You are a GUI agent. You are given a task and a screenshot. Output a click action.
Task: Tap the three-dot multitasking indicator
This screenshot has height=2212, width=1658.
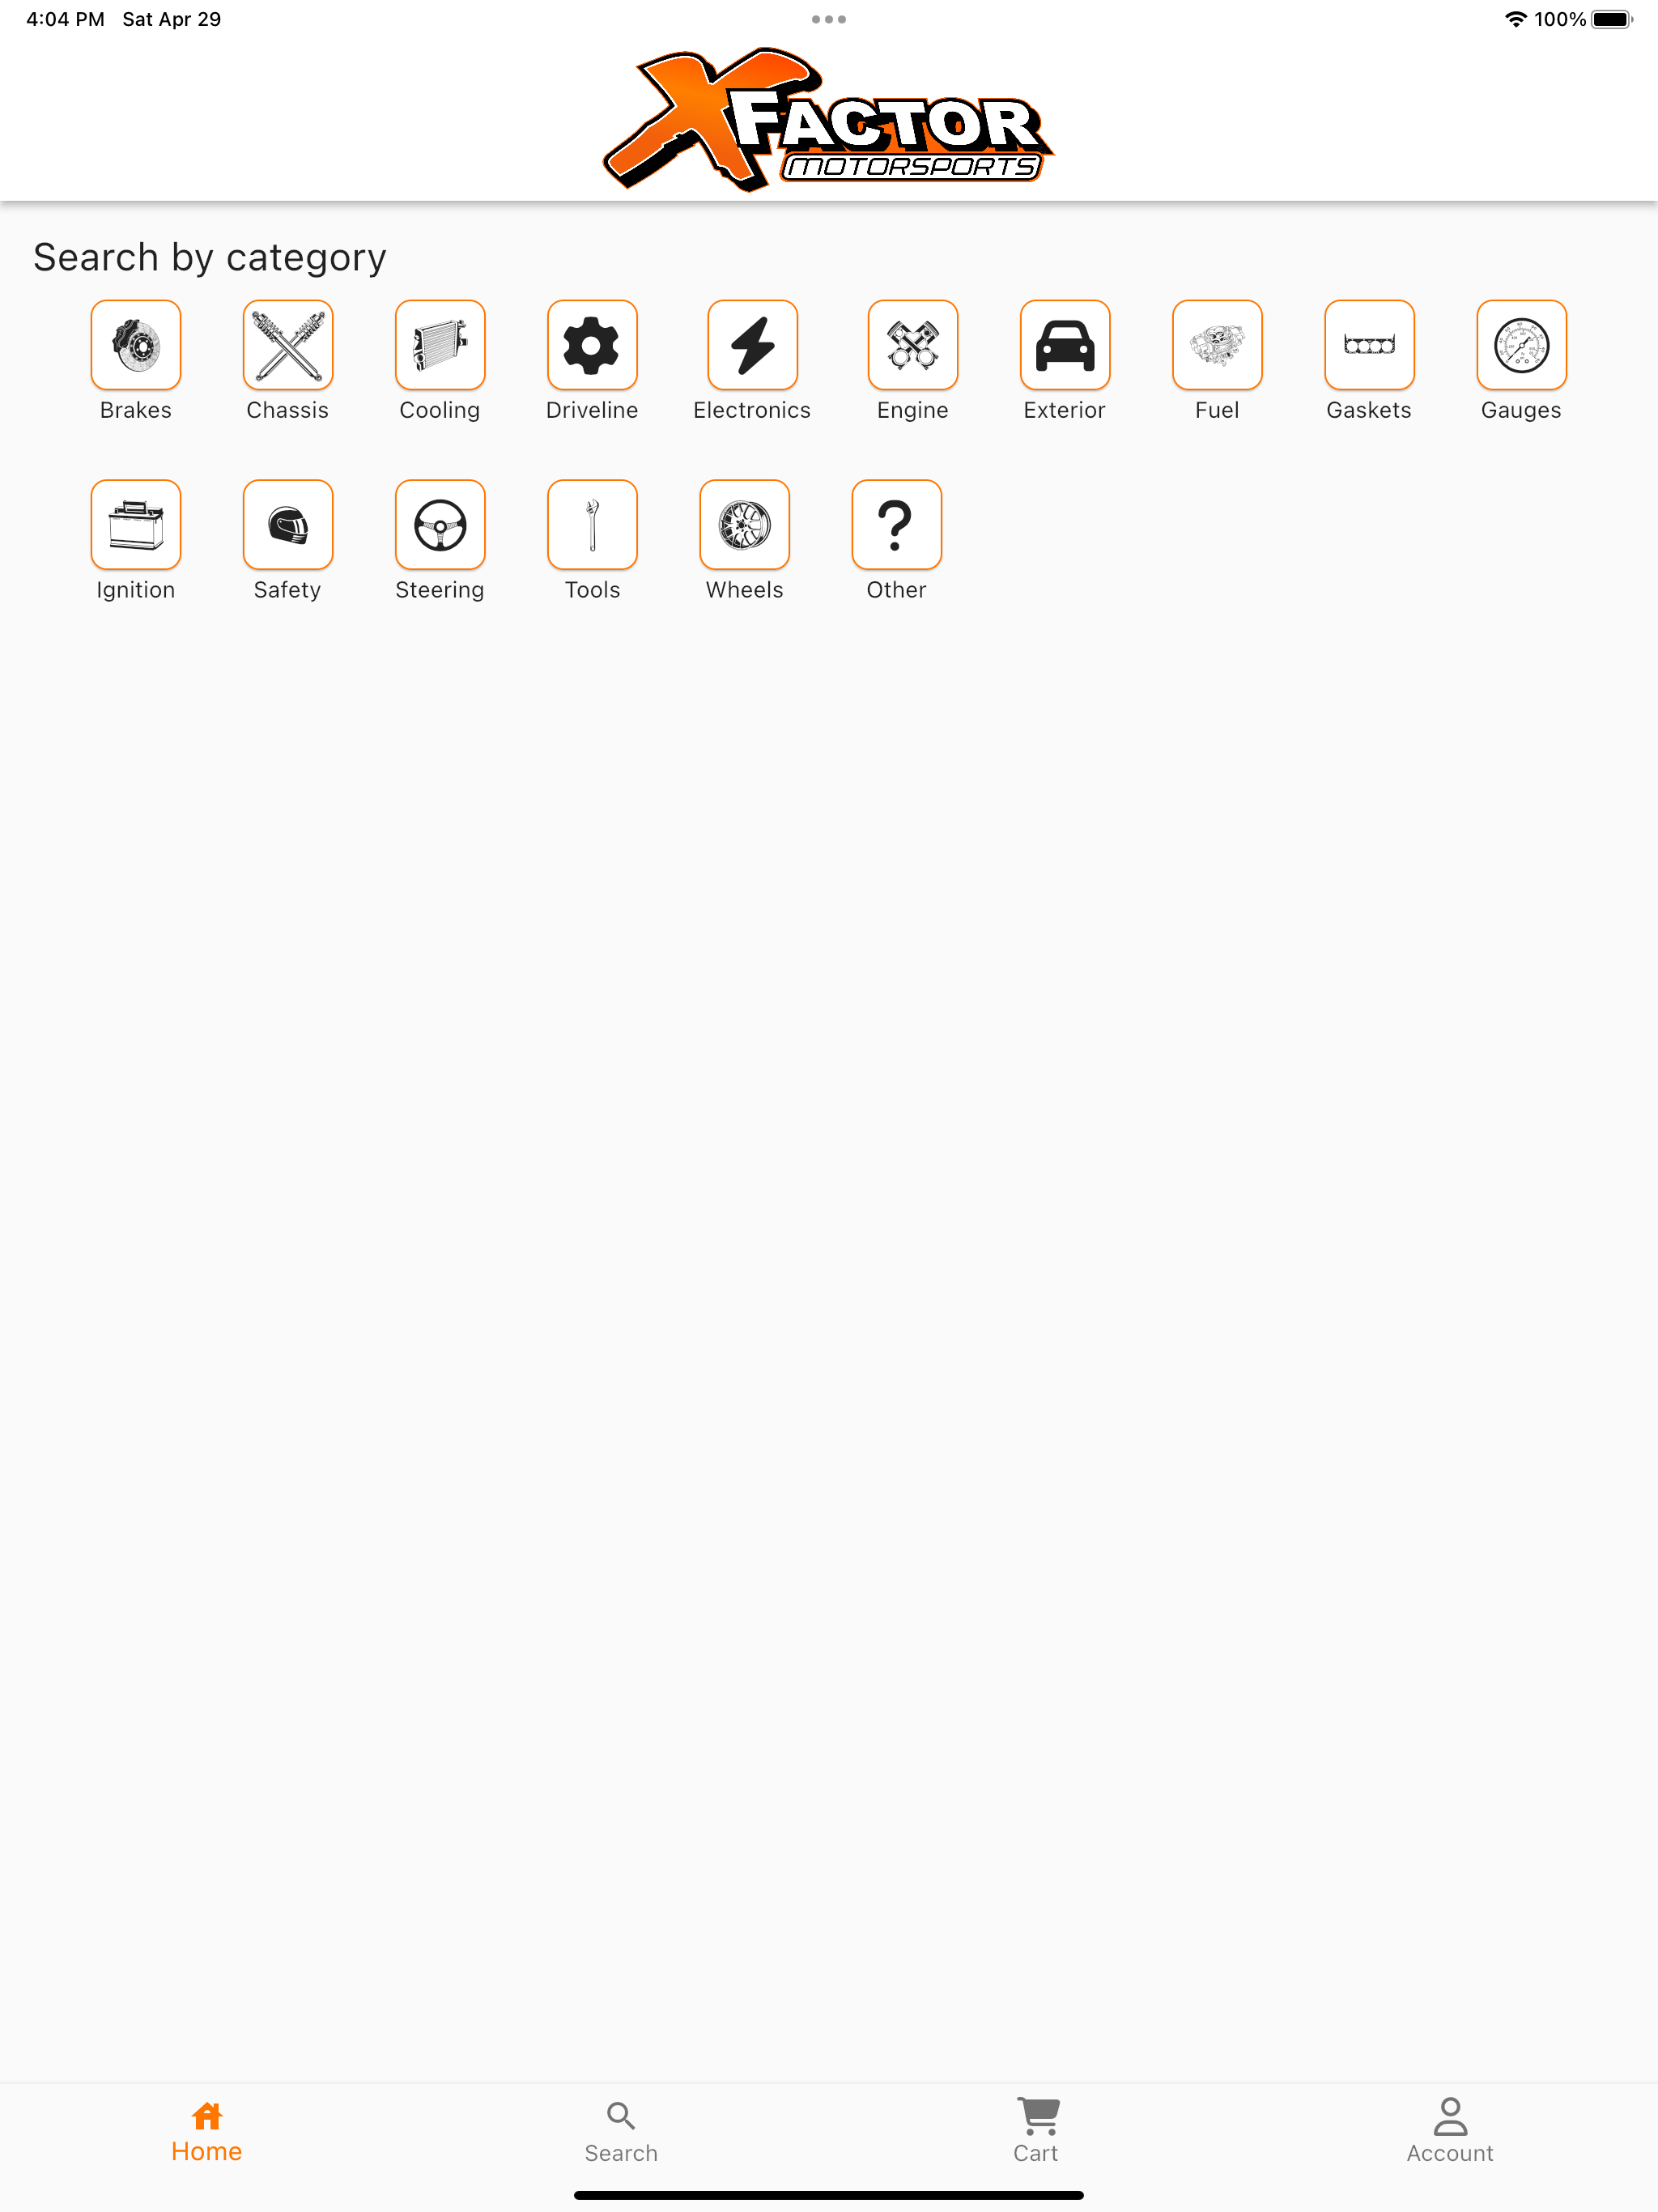click(x=829, y=19)
